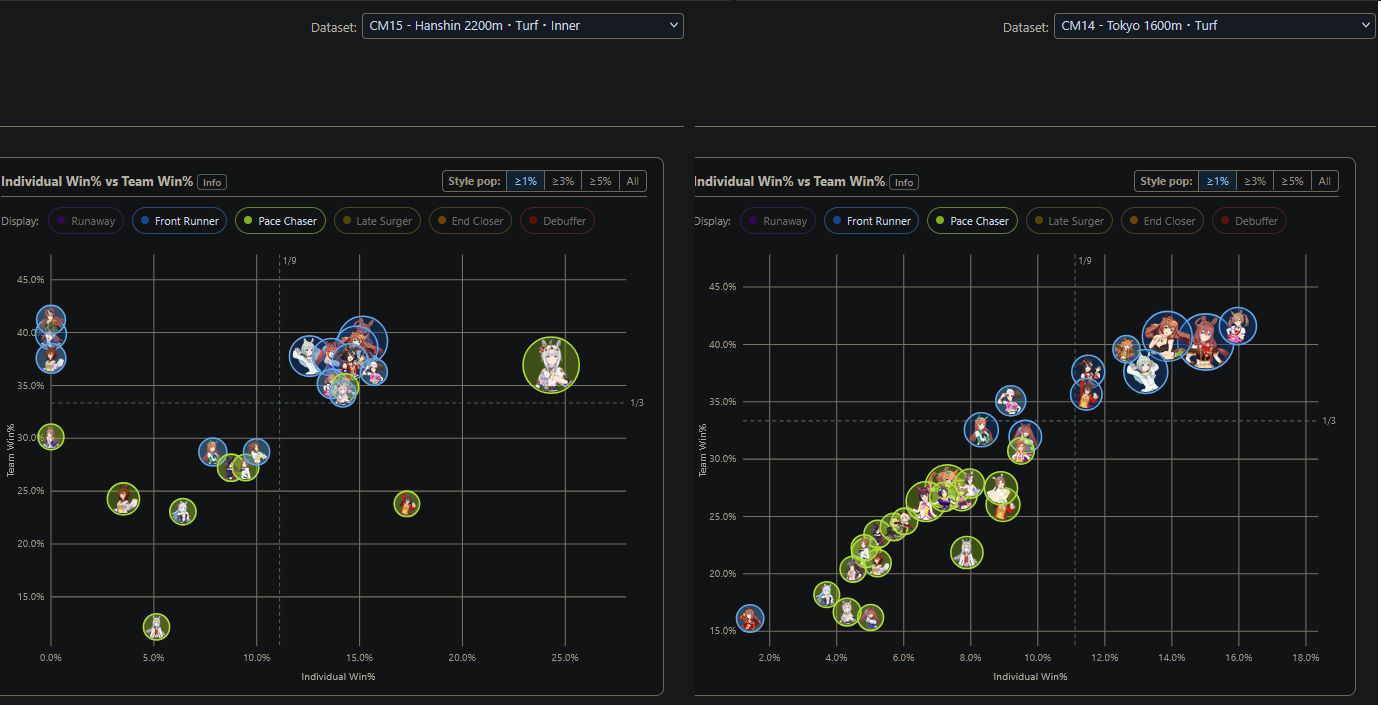Select ≥3% style pop in CM14 chart

pyautogui.click(x=1255, y=181)
